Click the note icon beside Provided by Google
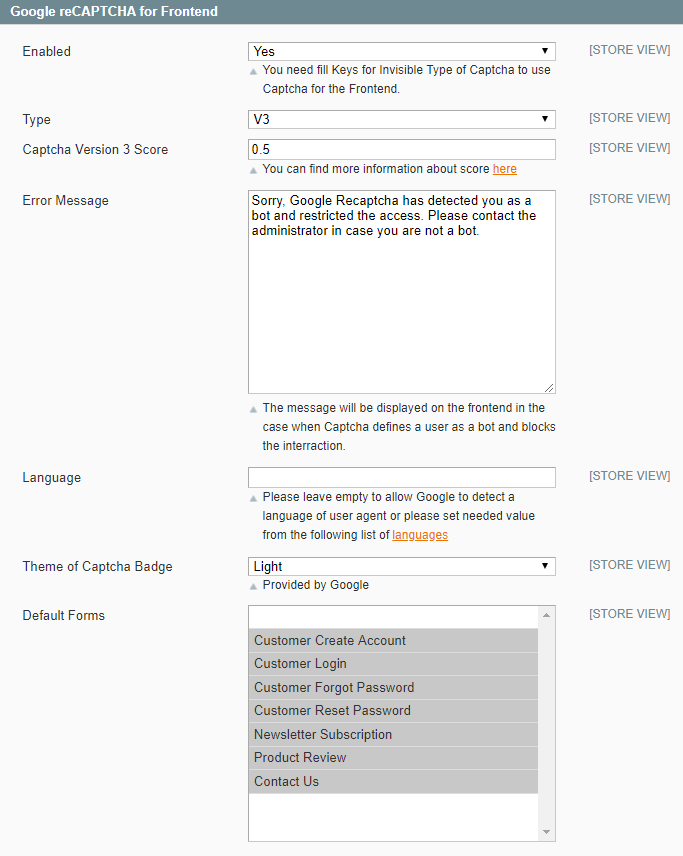This screenshot has height=856, width=683. click(255, 585)
